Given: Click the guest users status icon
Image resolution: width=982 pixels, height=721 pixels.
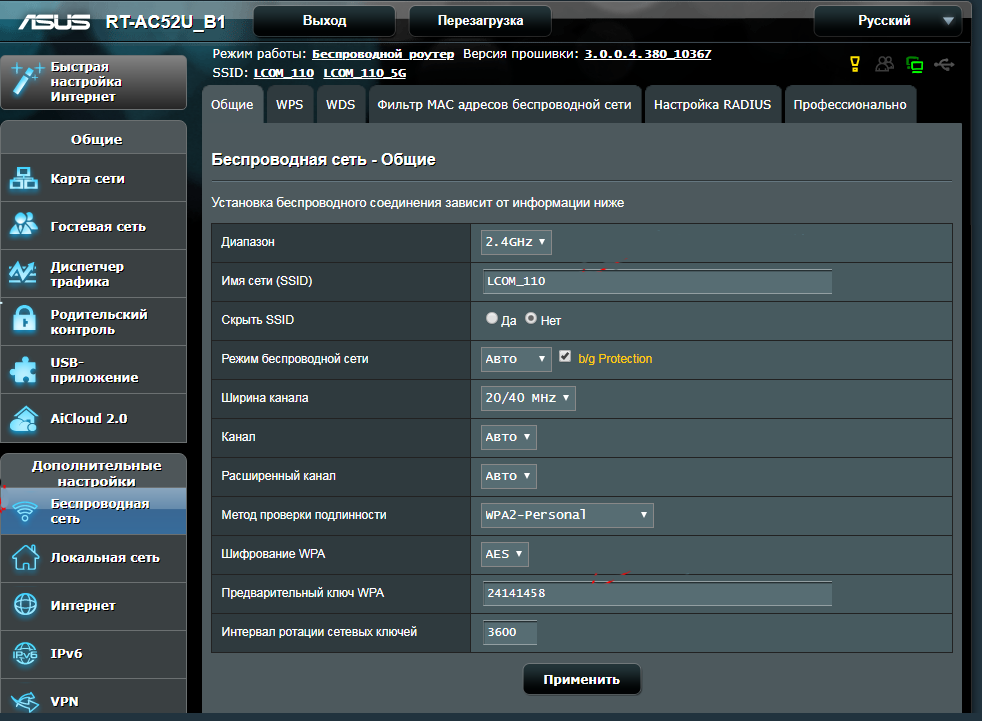Looking at the screenshot, I should (884, 64).
